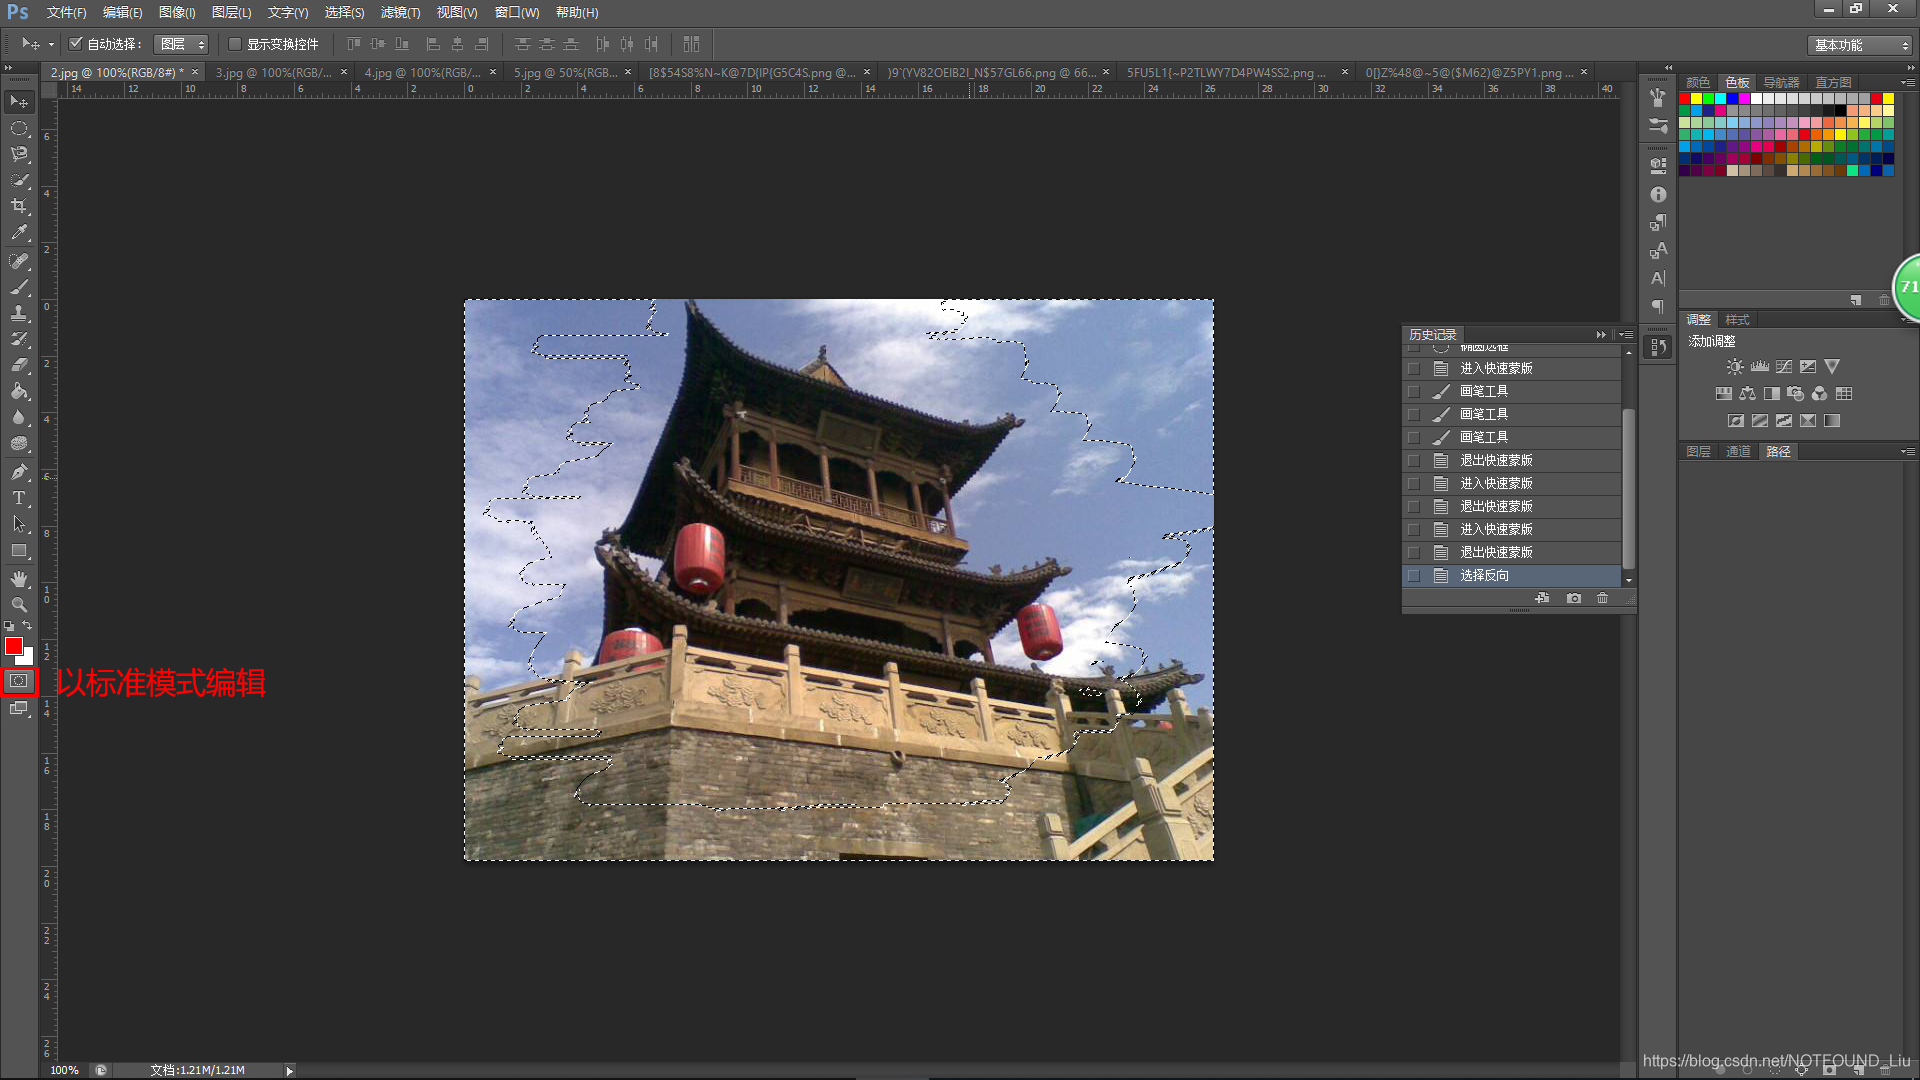This screenshot has height=1080, width=1920.
Task: Switch to the 颜色 panel tab
Action: click(1698, 82)
